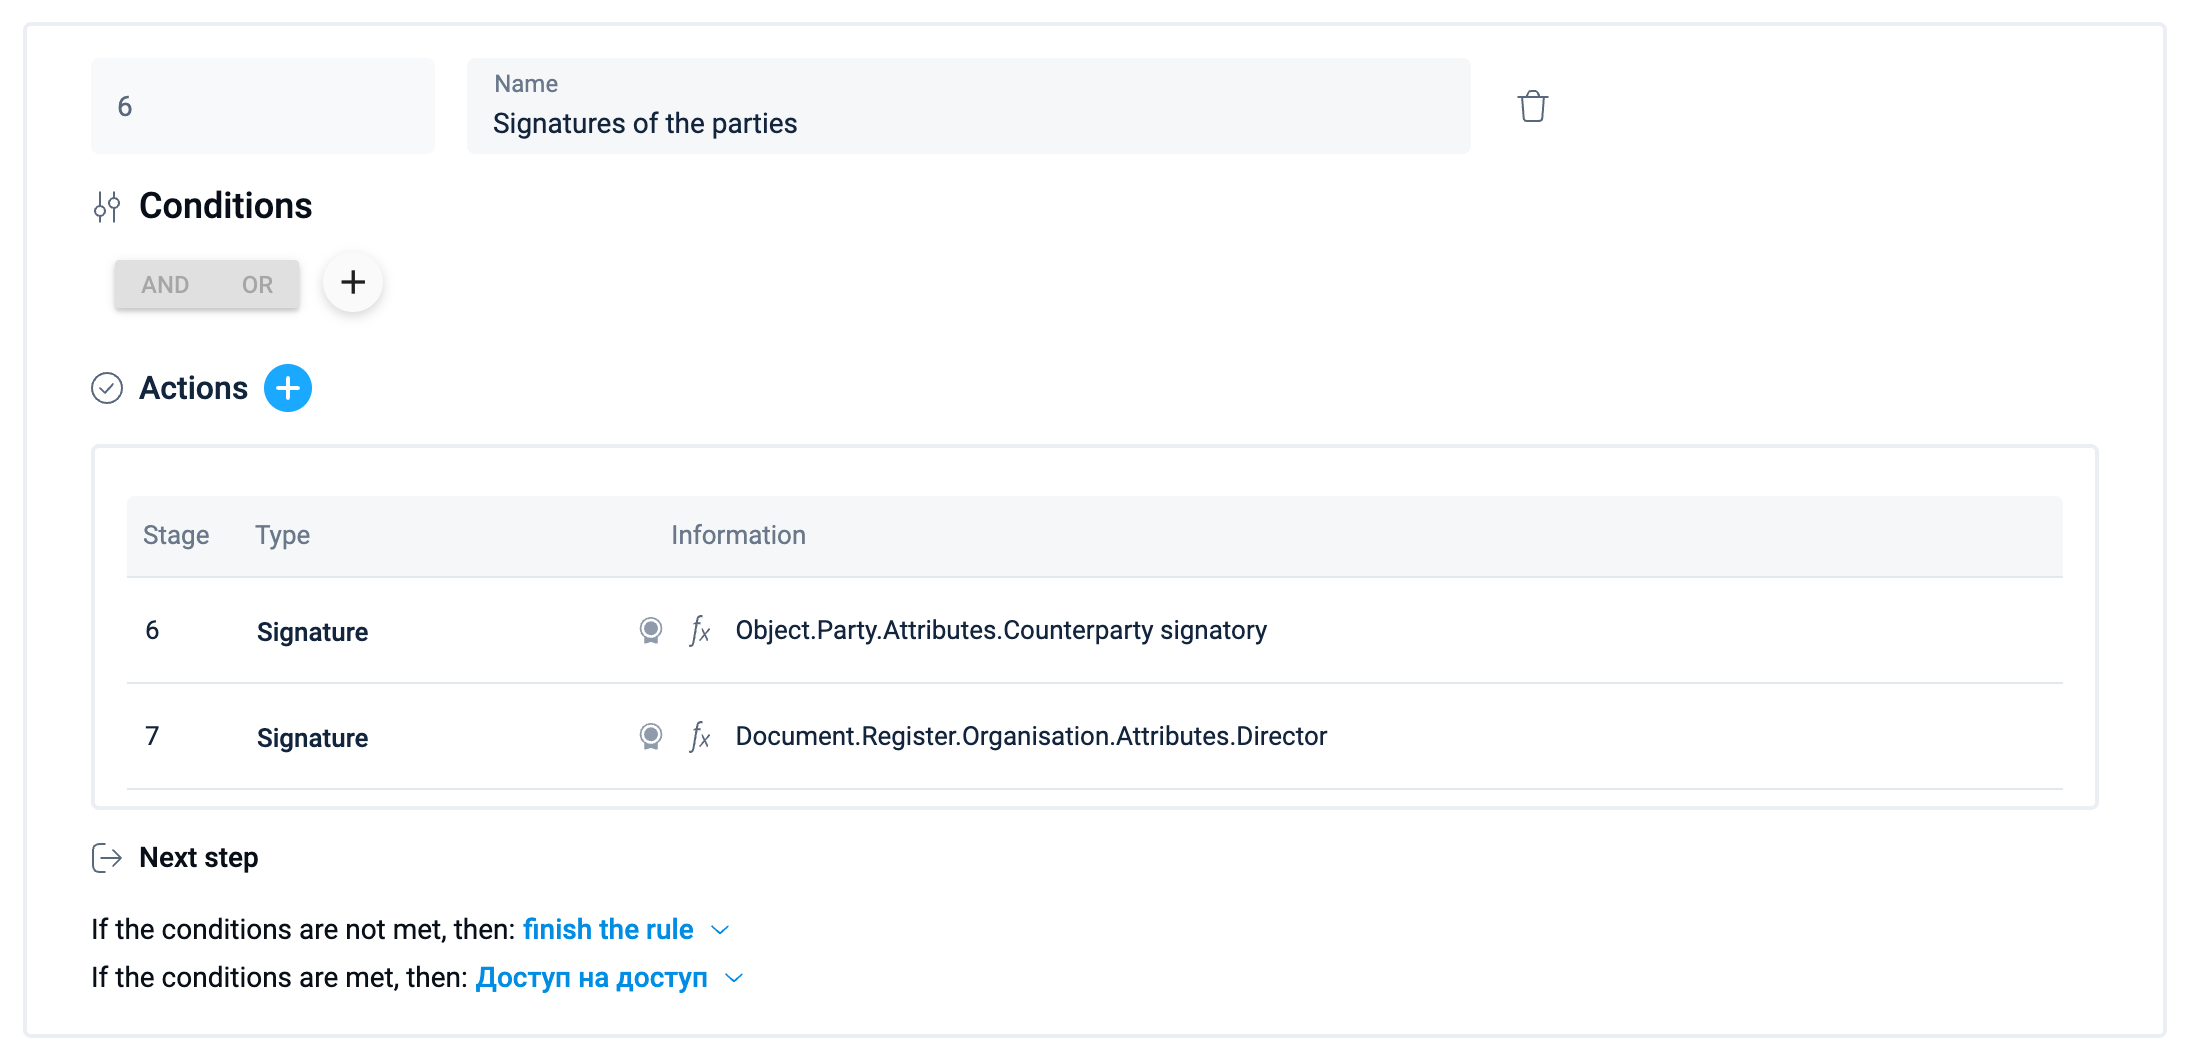Add a new condition with plus button
Viewport: 2196px width, 1056px height.
click(x=352, y=283)
